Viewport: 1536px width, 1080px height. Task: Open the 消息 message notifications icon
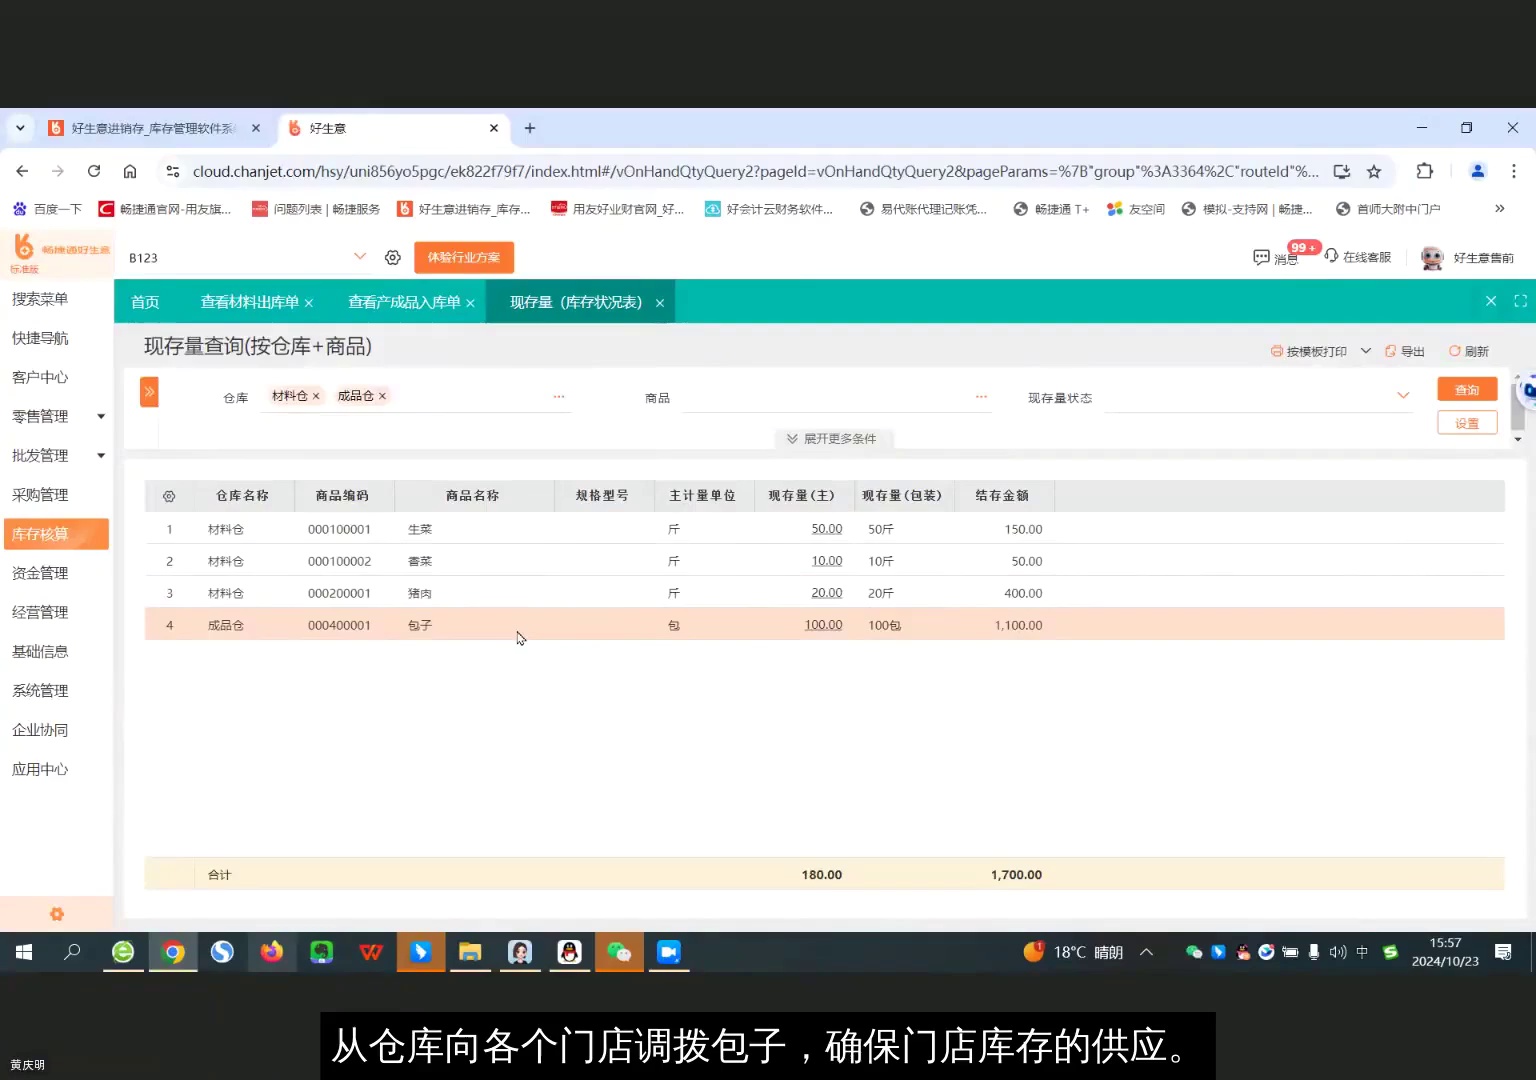pos(1260,257)
